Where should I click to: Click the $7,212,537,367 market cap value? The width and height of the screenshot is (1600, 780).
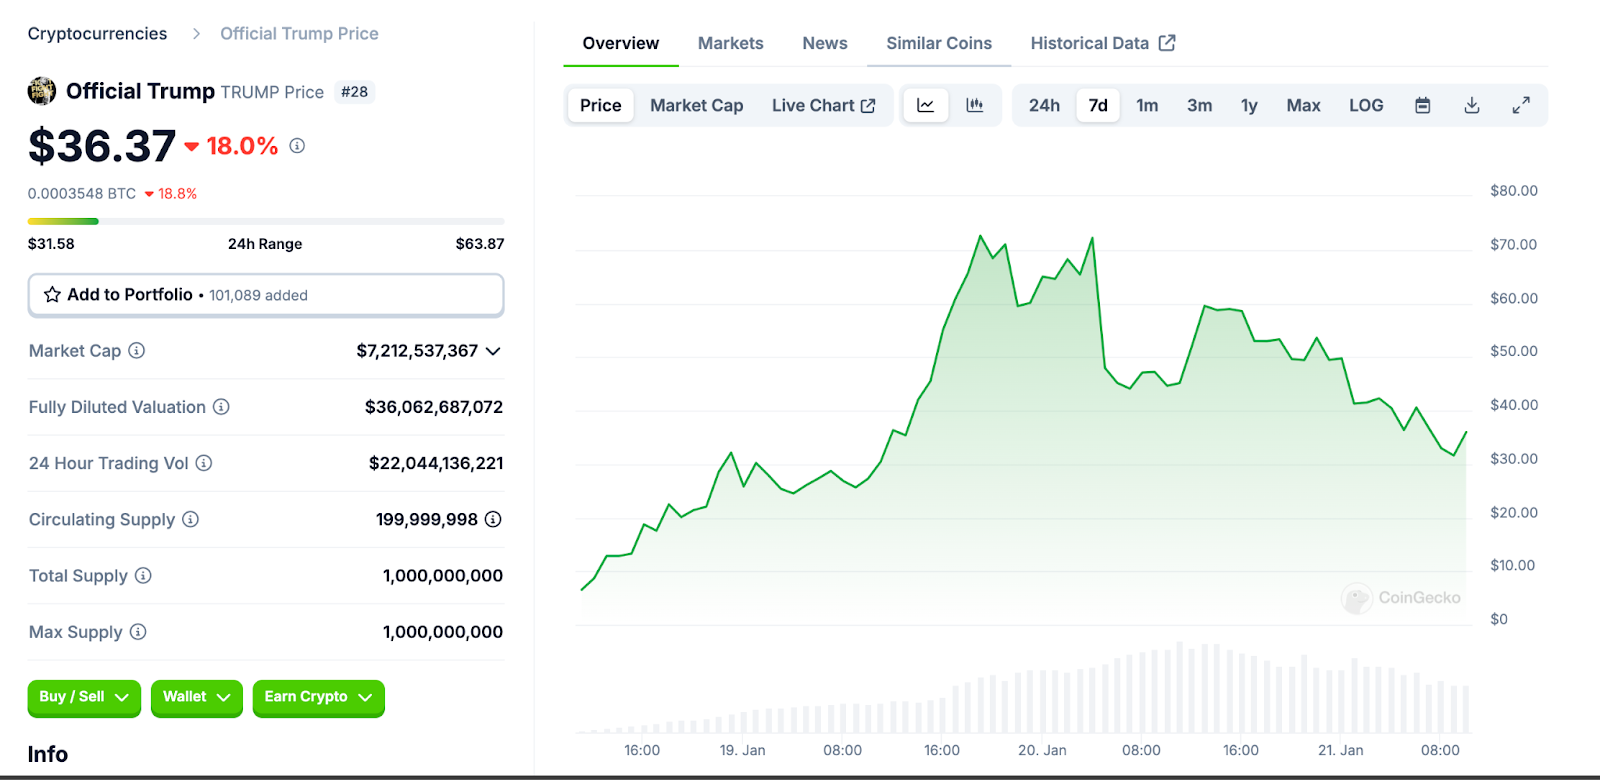(417, 351)
